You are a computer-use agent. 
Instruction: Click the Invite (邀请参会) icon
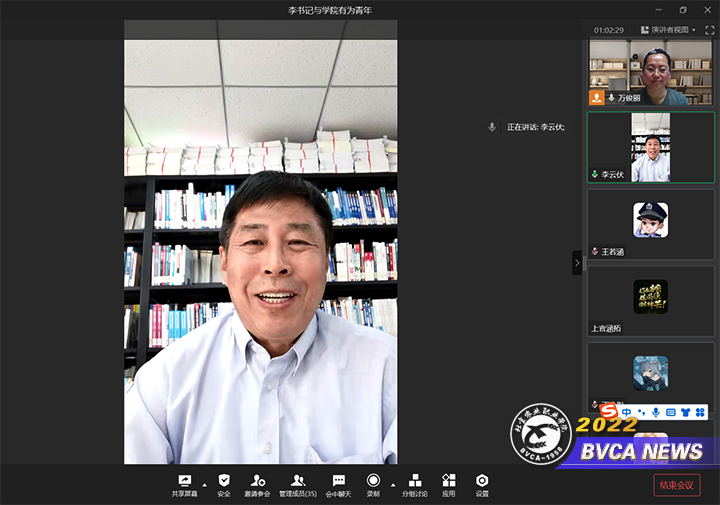coord(258,481)
